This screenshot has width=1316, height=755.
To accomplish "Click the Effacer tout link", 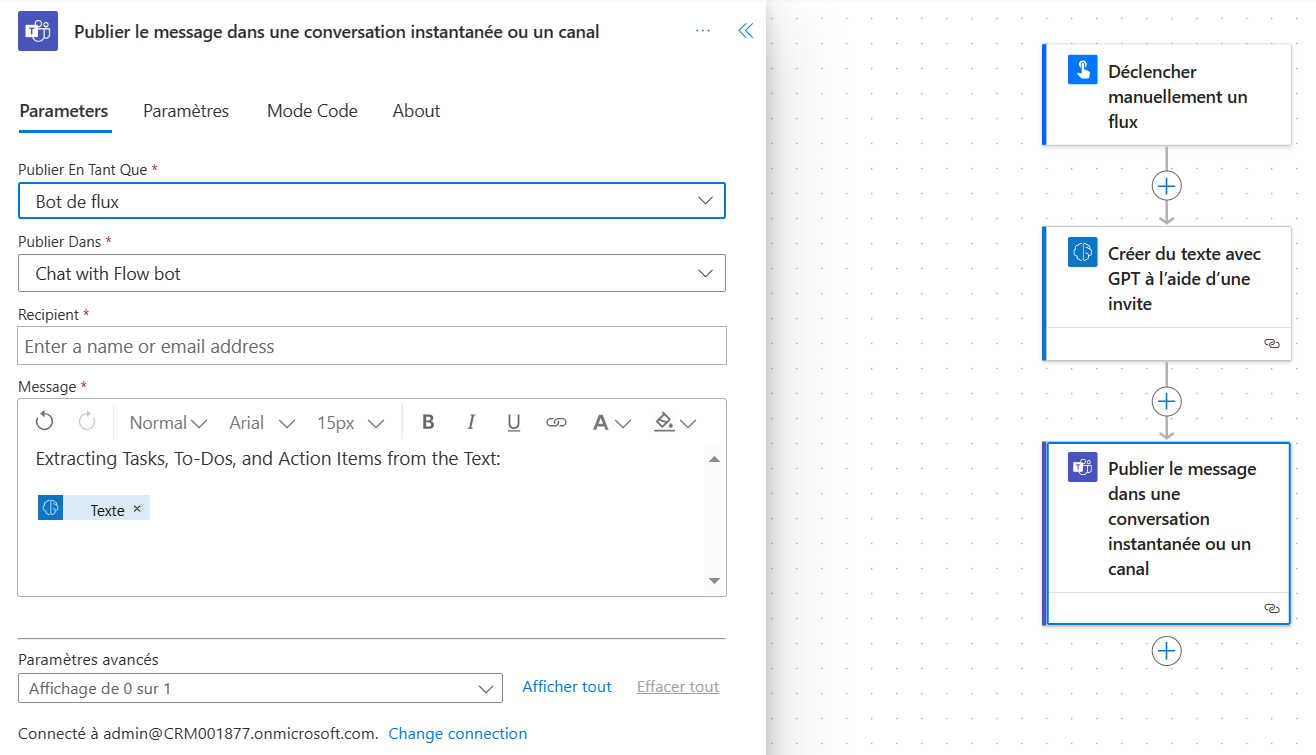I will 678,686.
